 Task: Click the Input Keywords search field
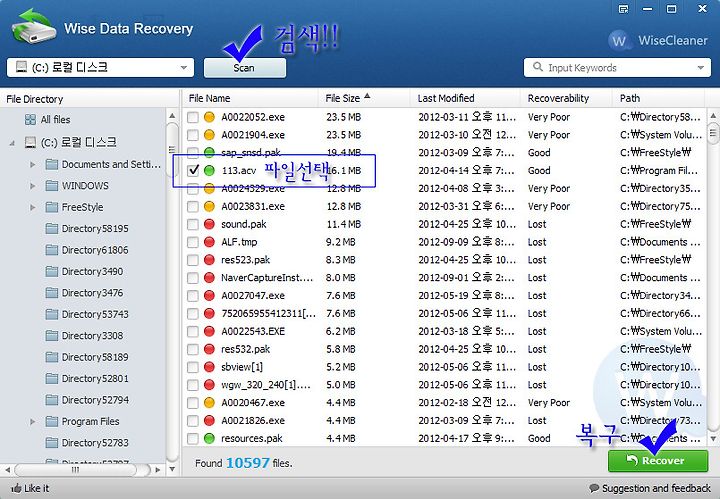pyautogui.click(x=617, y=67)
